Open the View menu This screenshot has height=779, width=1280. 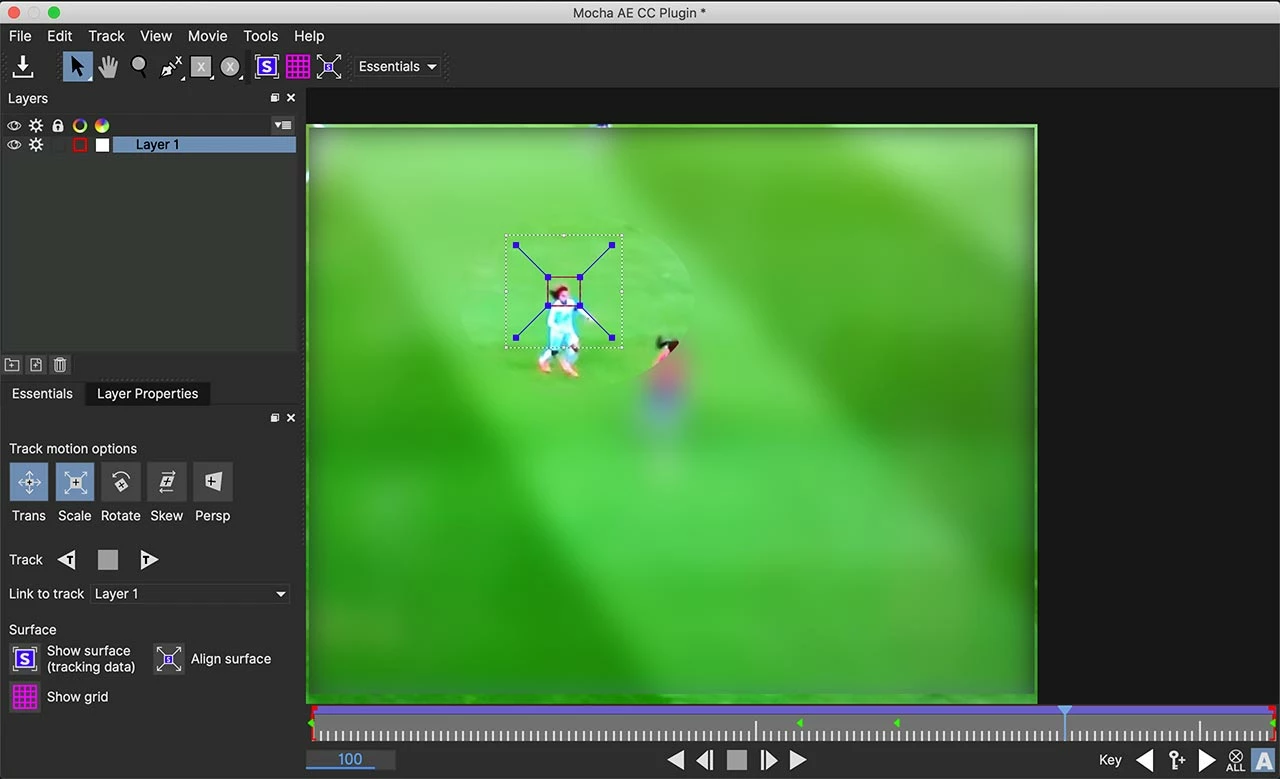(156, 35)
